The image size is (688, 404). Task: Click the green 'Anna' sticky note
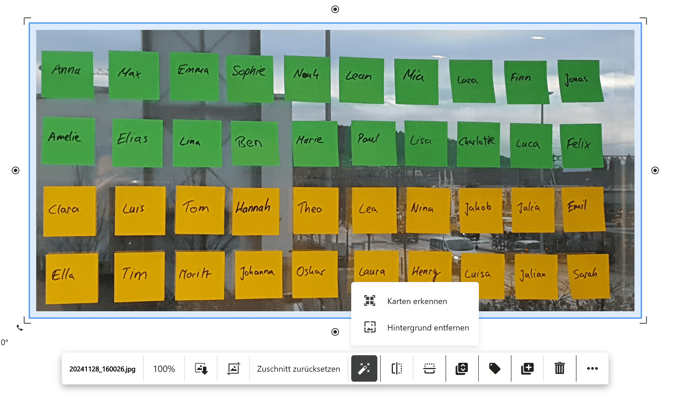[67, 73]
